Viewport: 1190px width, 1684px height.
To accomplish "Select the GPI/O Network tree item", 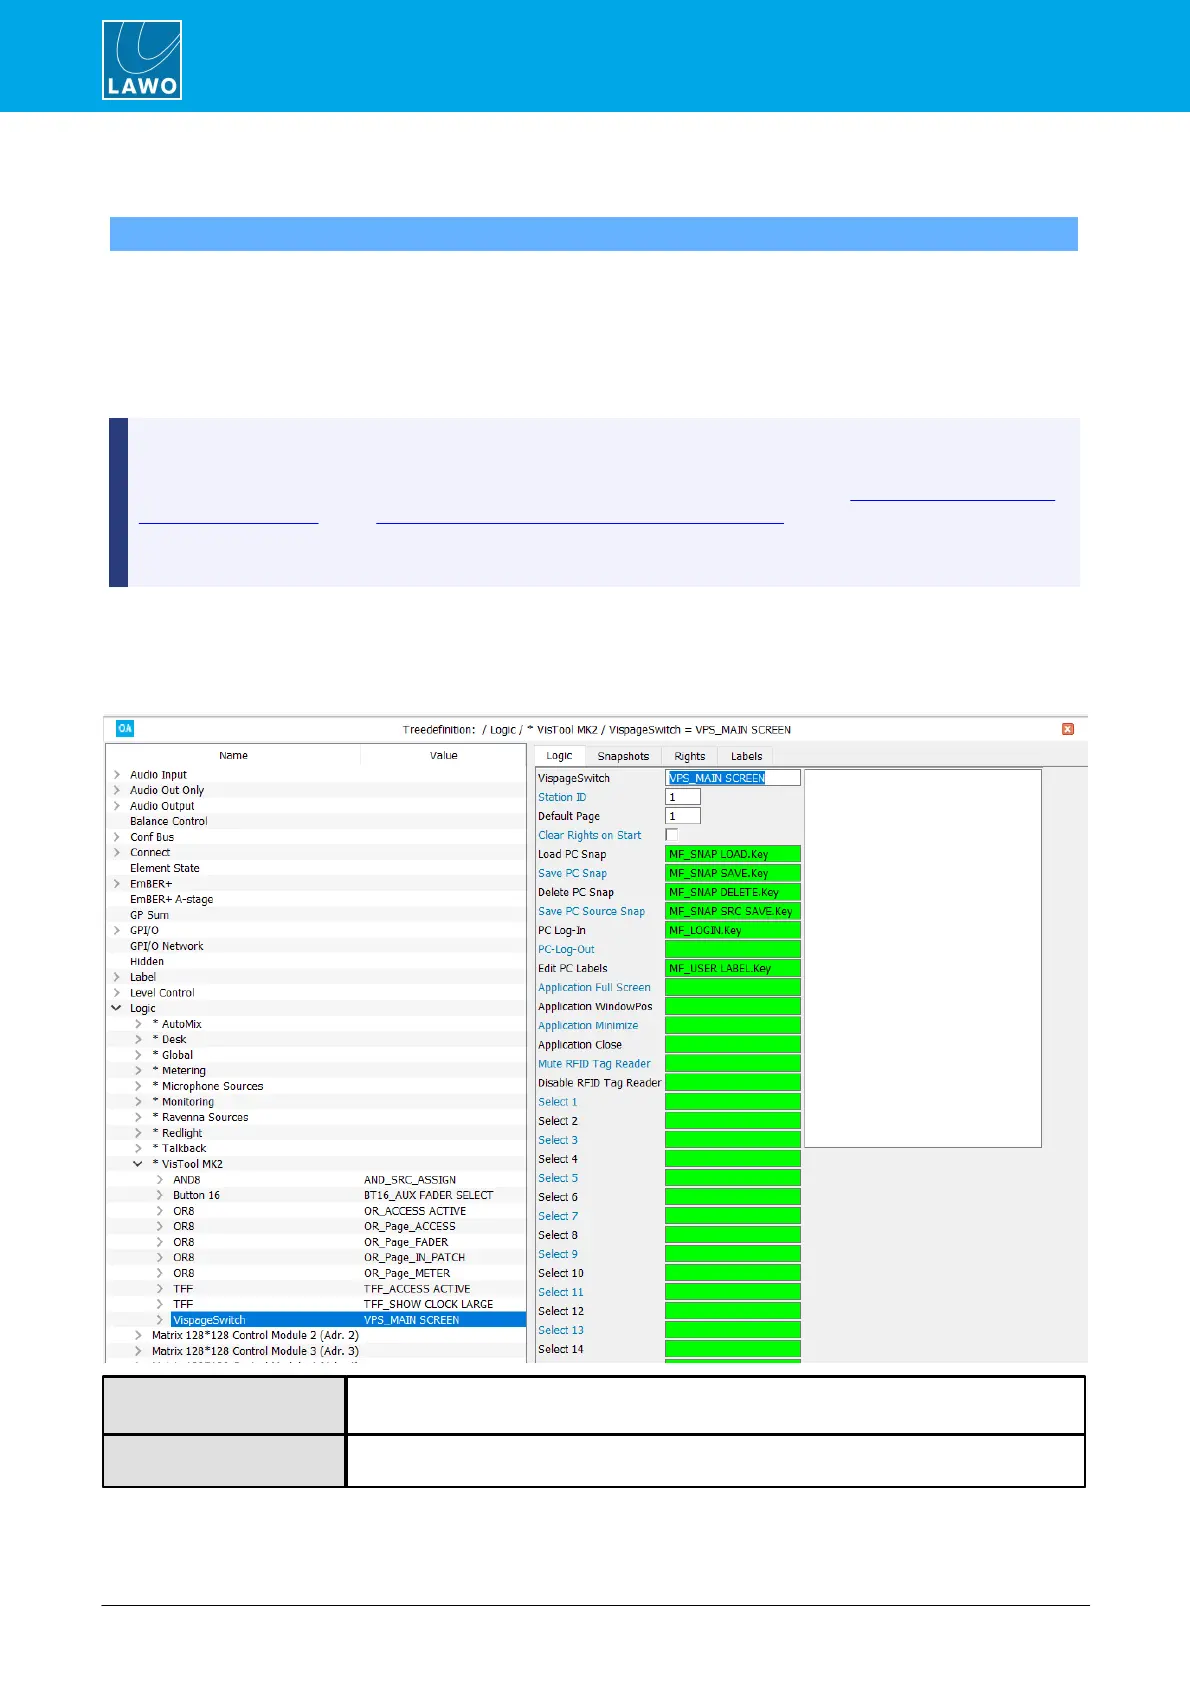I will point(167,946).
